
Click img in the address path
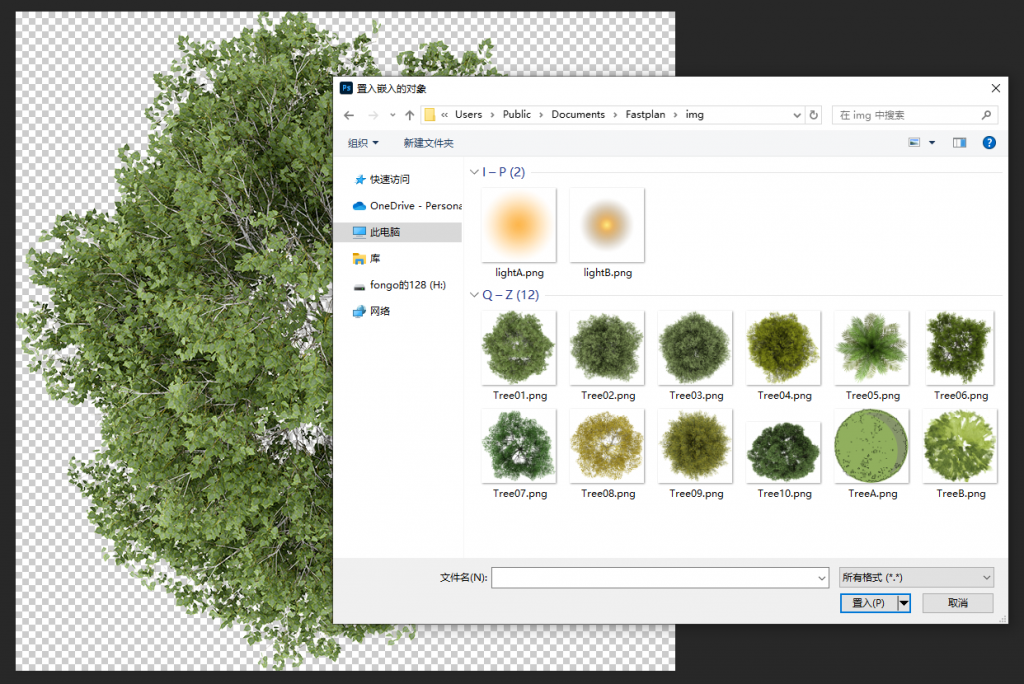pyautogui.click(x=694, y=114)
